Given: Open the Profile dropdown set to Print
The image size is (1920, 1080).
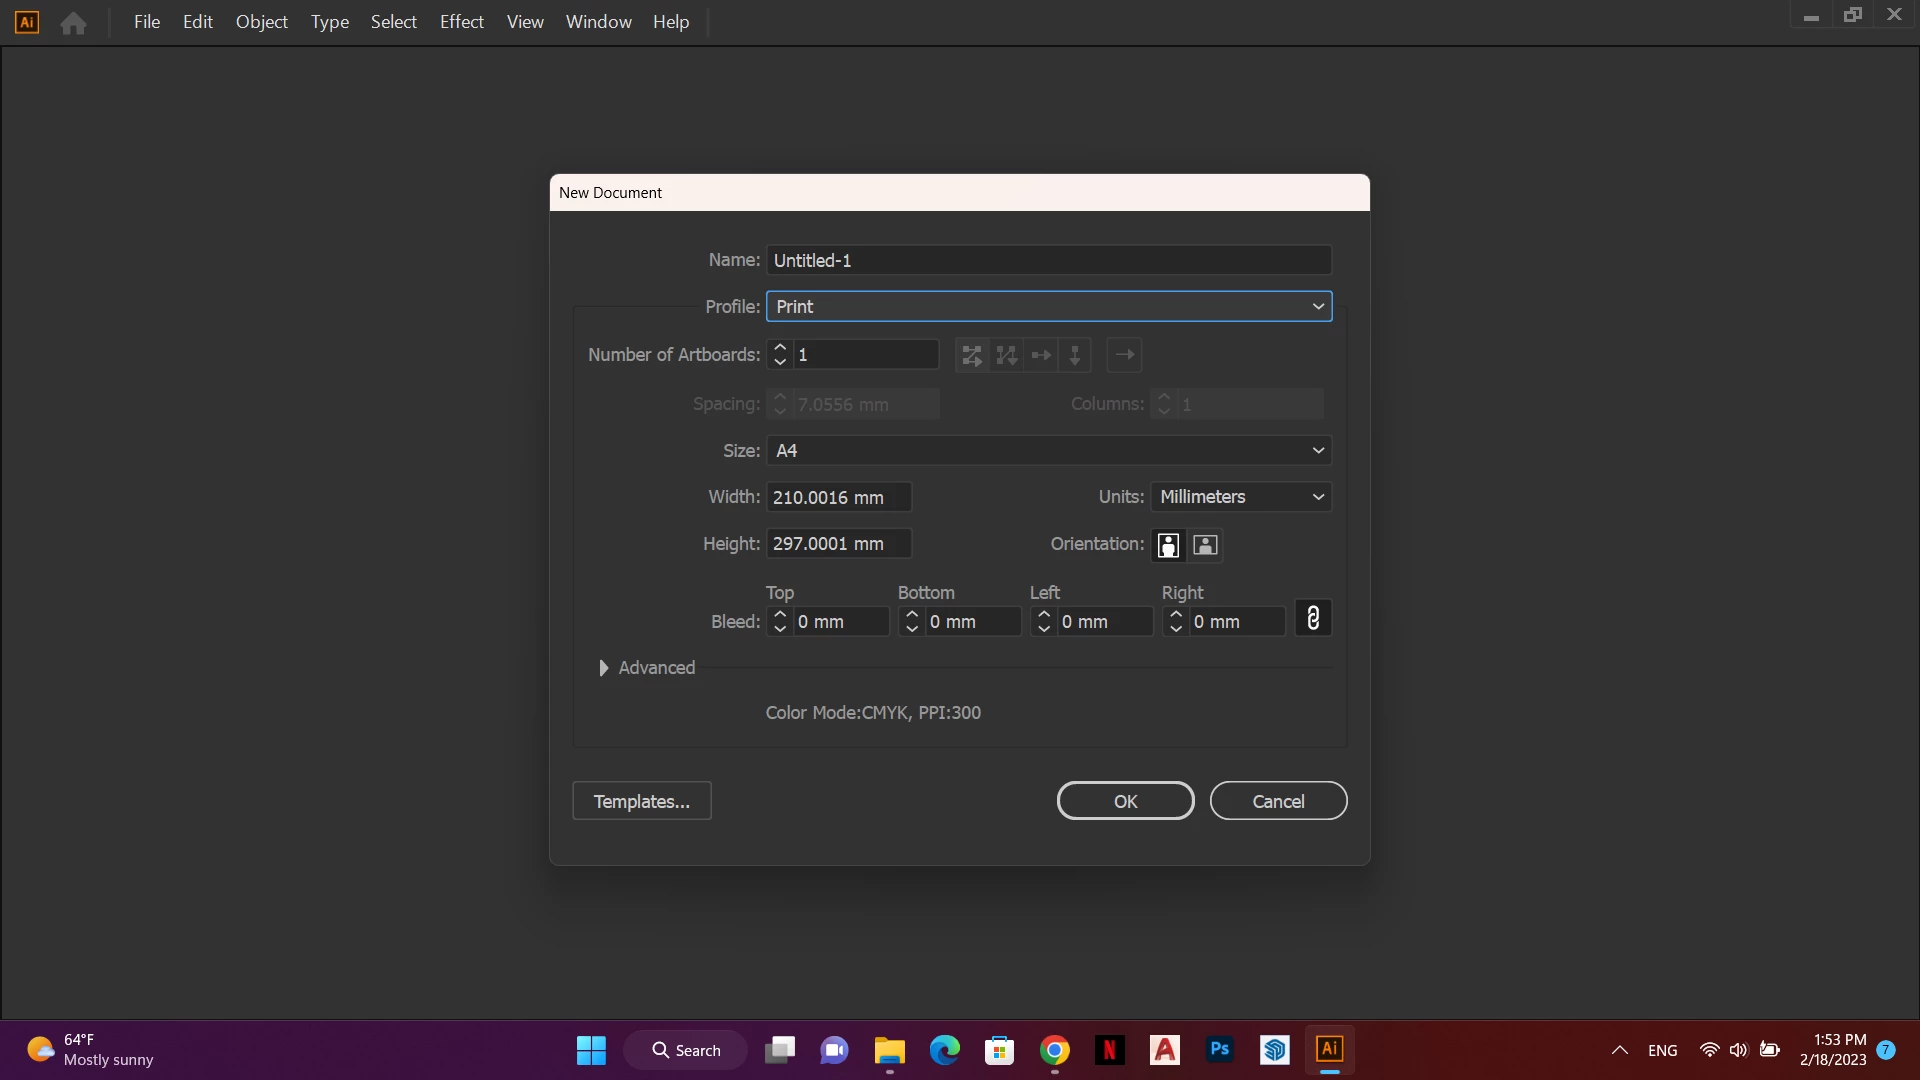Looking at the screenshot, I should pos(1048,307).
